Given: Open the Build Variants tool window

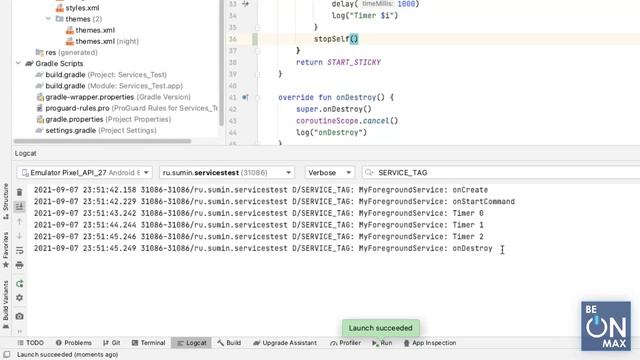Looking at the screenshot, I should [5, 304].
